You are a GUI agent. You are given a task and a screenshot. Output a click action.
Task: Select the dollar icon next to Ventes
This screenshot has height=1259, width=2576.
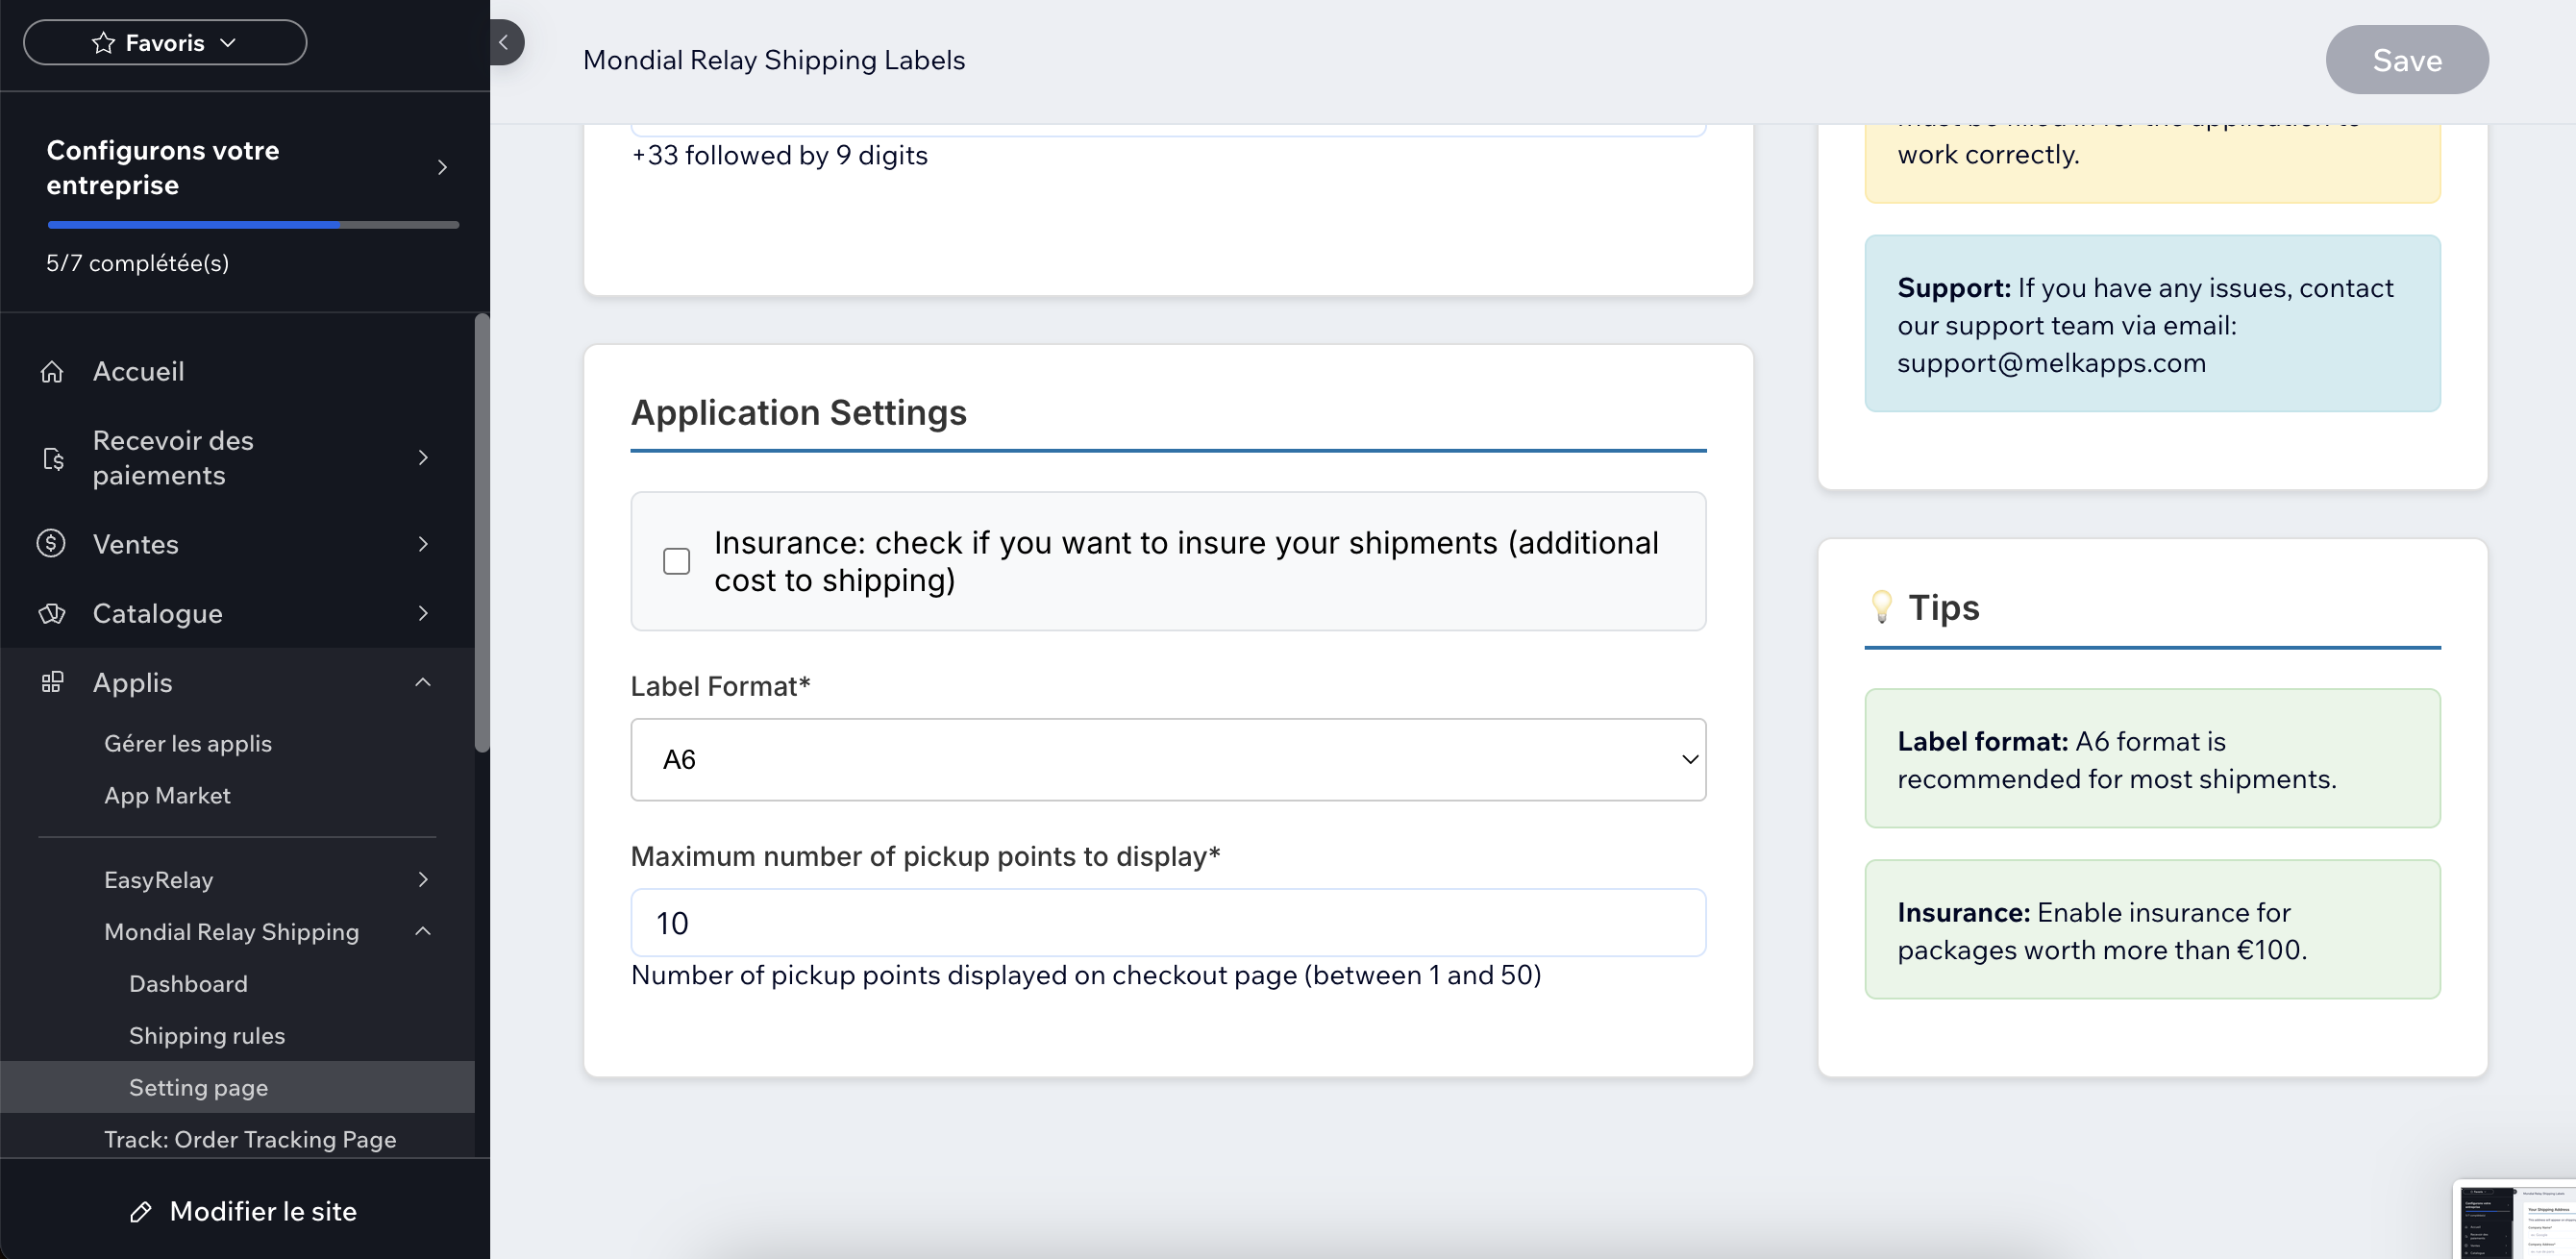pos(53,544)
